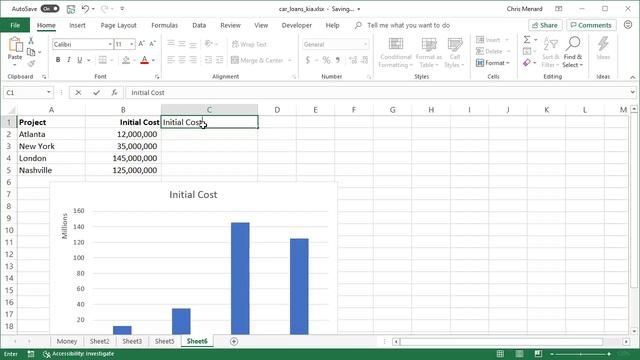Click the Cut scissors icon
The height and width of the screenshot is (360, 640).
click(x=31, y=41)
